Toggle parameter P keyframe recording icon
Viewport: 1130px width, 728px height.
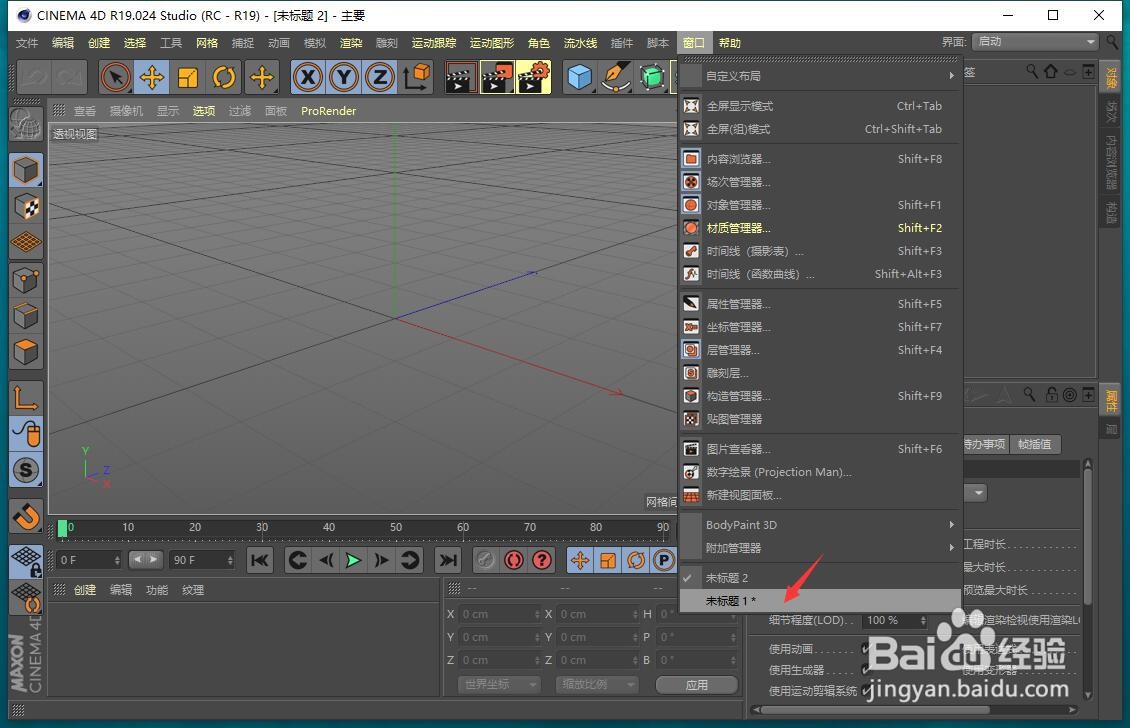tap(663, 560)
